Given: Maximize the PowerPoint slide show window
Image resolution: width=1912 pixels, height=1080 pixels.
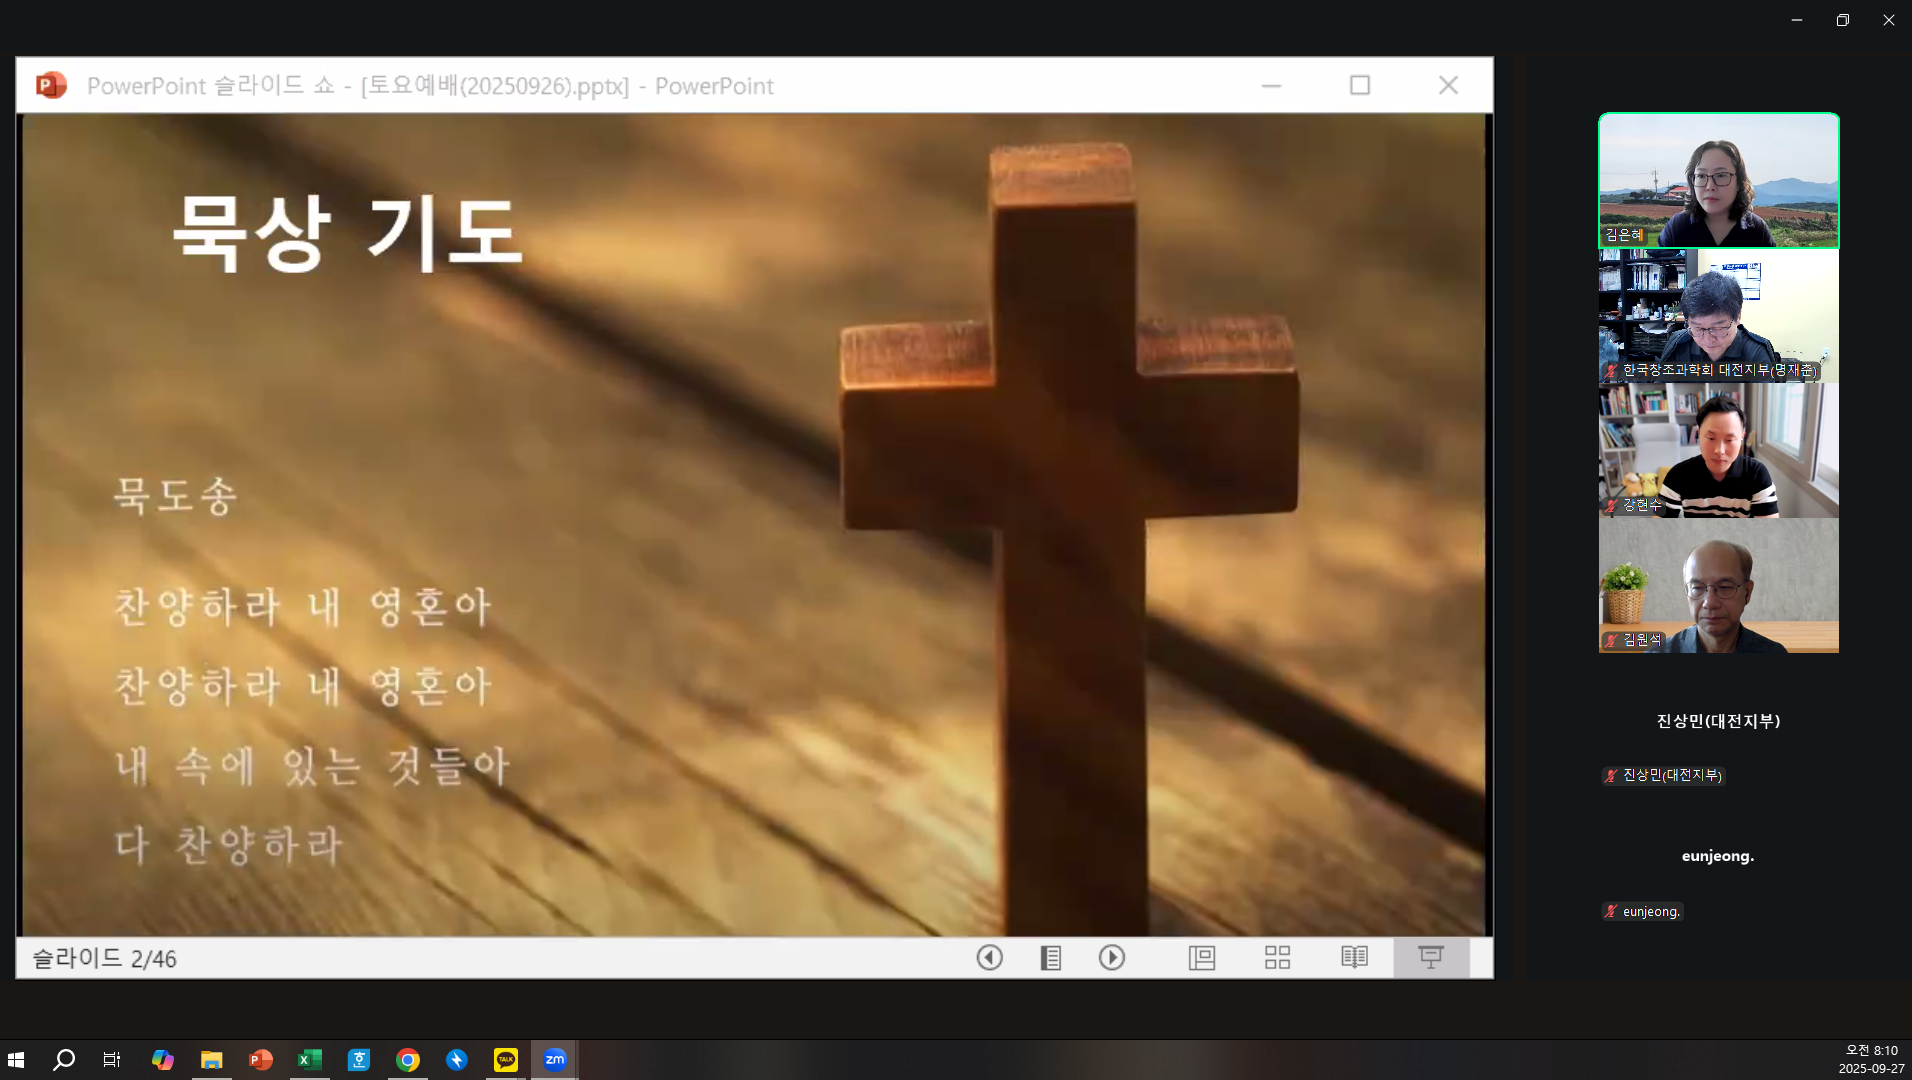Looking at the screenshot, I should pyautogui.click(x=1359, y=85).
